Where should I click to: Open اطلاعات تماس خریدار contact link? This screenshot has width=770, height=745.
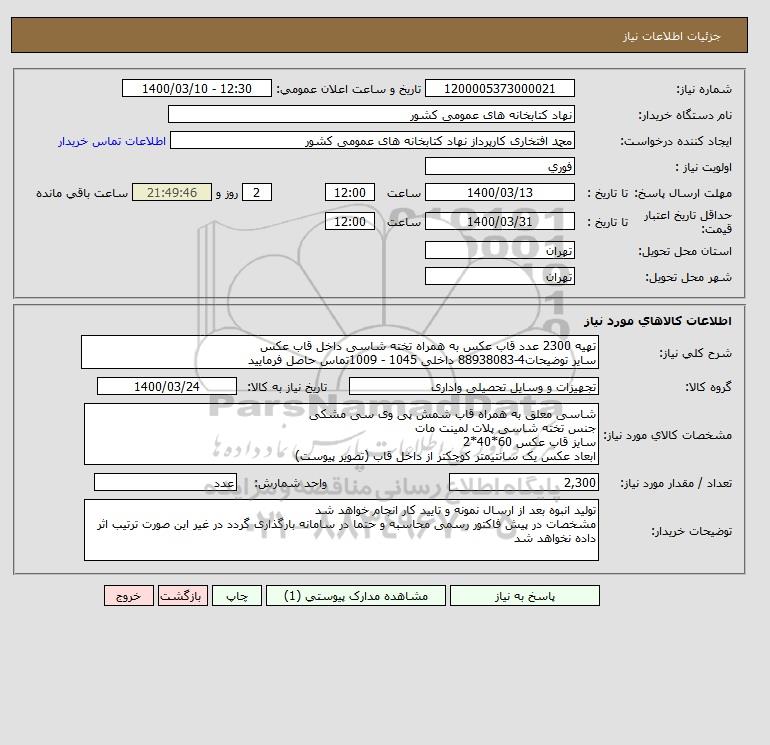pyautogui.click(x=112, y=141)
